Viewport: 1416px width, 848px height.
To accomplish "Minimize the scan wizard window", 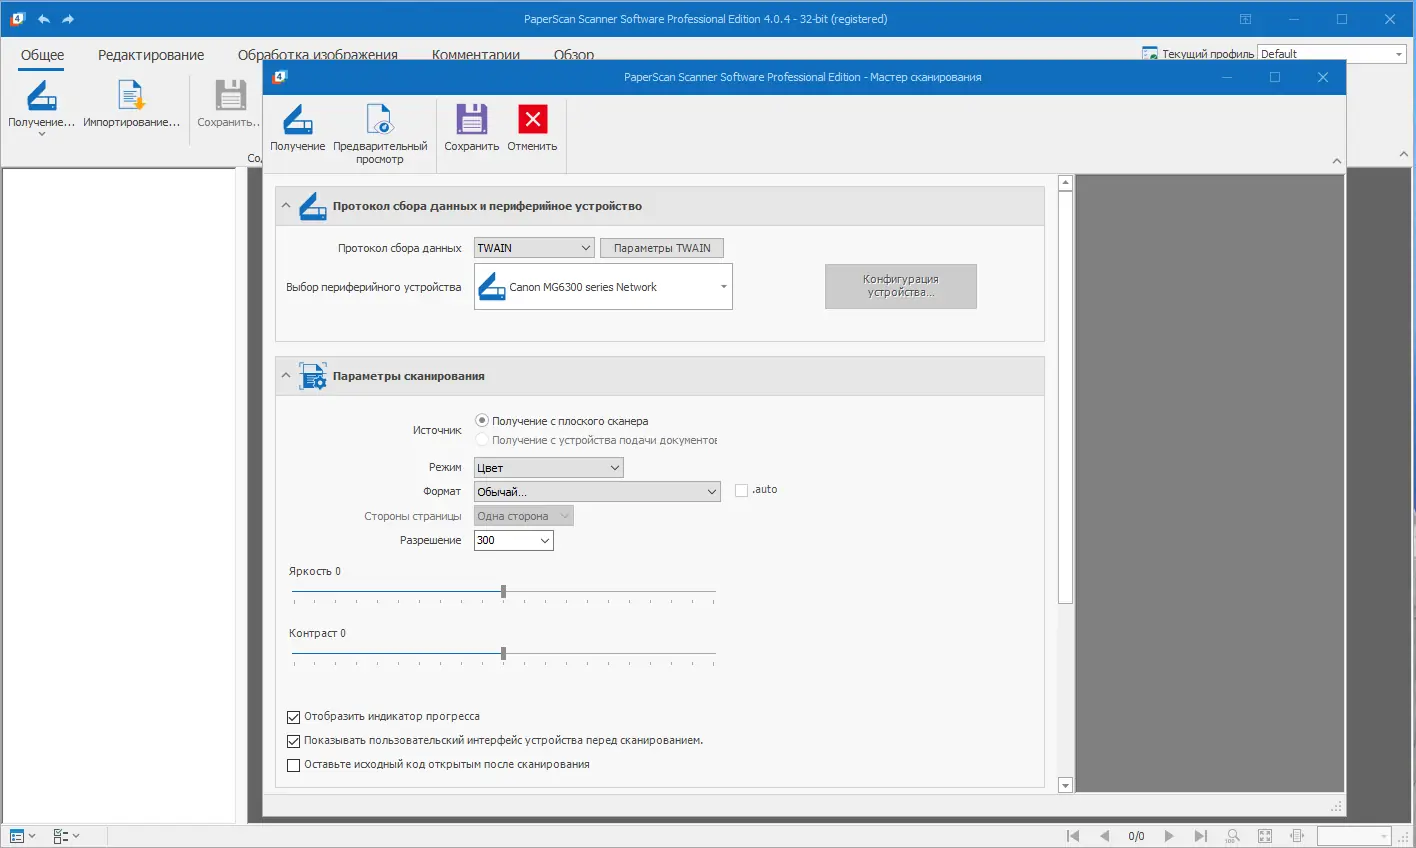I will tap(1227, 77).
